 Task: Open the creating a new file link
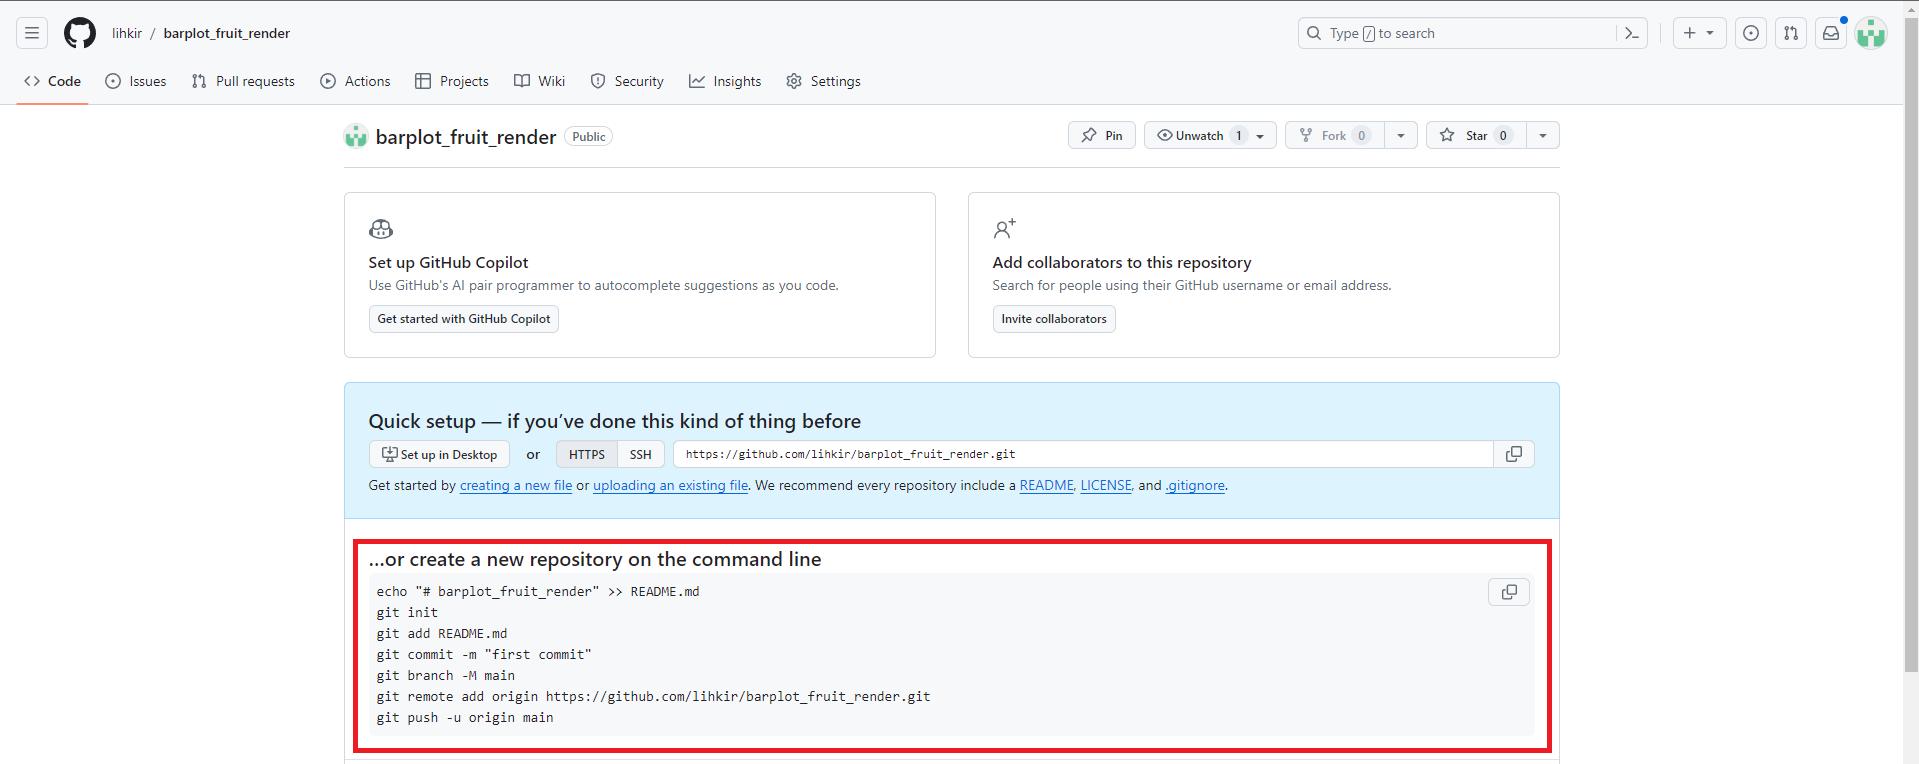(x=516, y=485)
